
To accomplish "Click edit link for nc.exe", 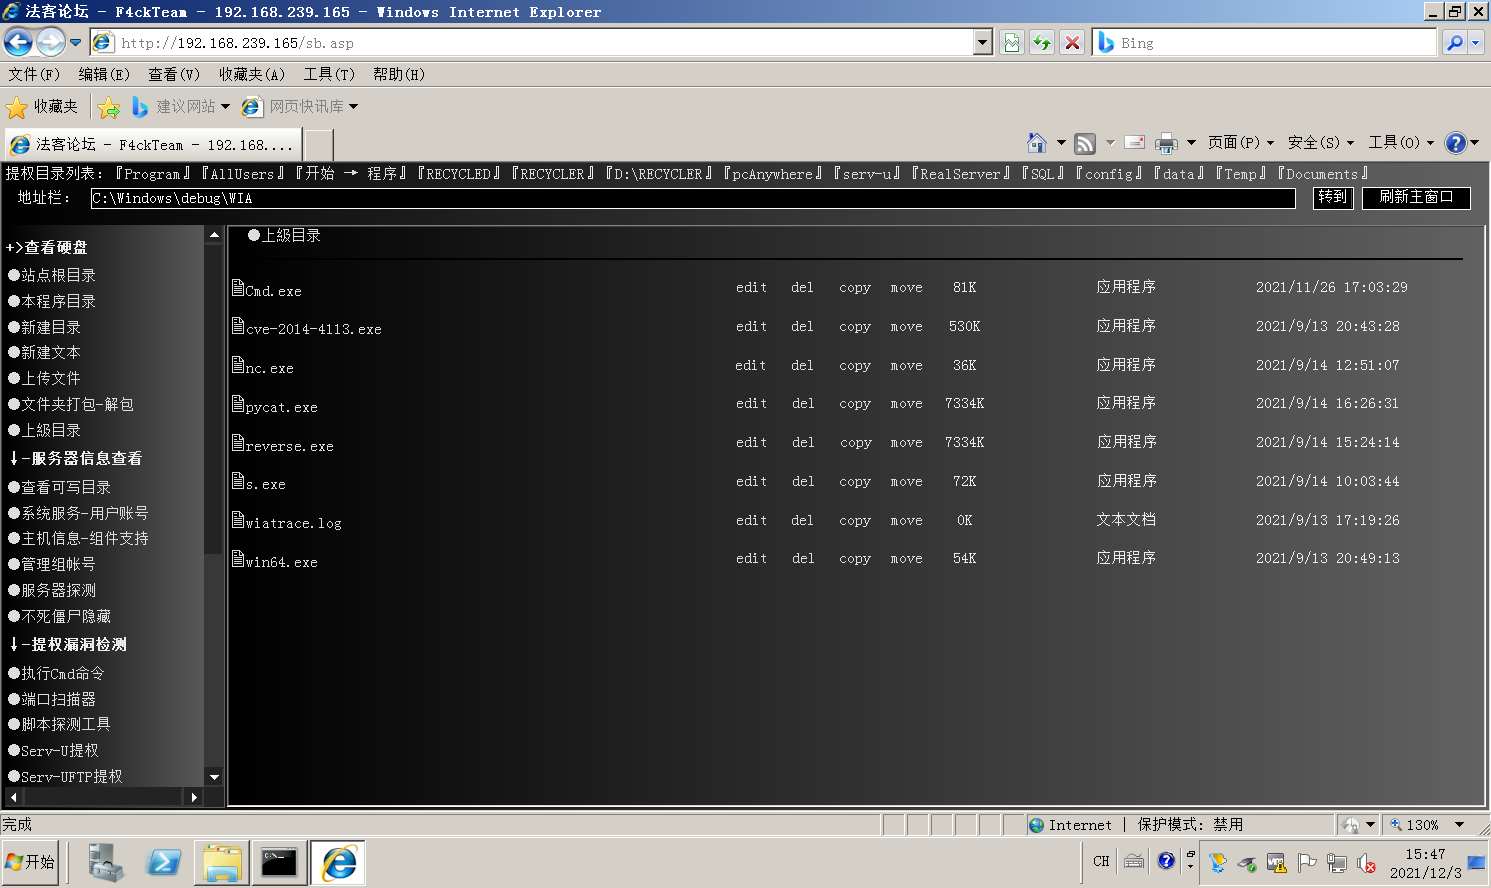I will click(x=750, y=366).
